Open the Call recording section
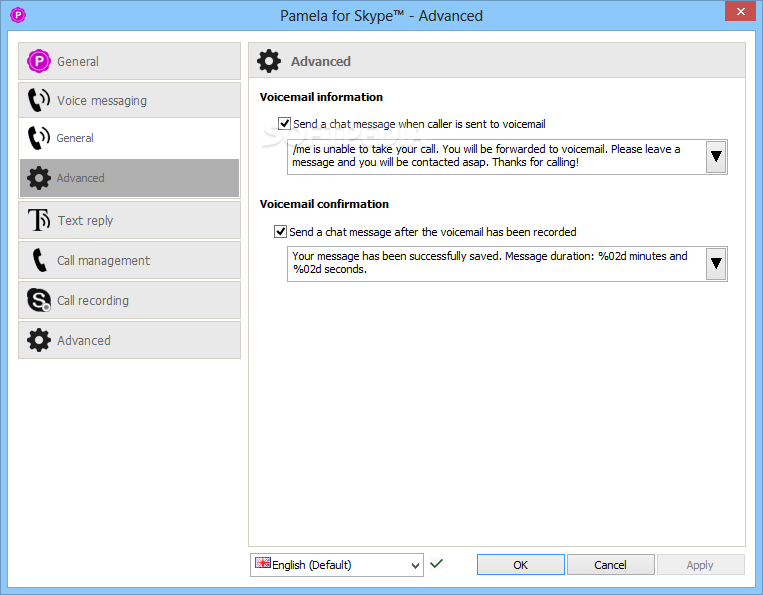Image resolution: width=763 pixels, height=595 pixels. pyautogui.click(x=129, y=300)
